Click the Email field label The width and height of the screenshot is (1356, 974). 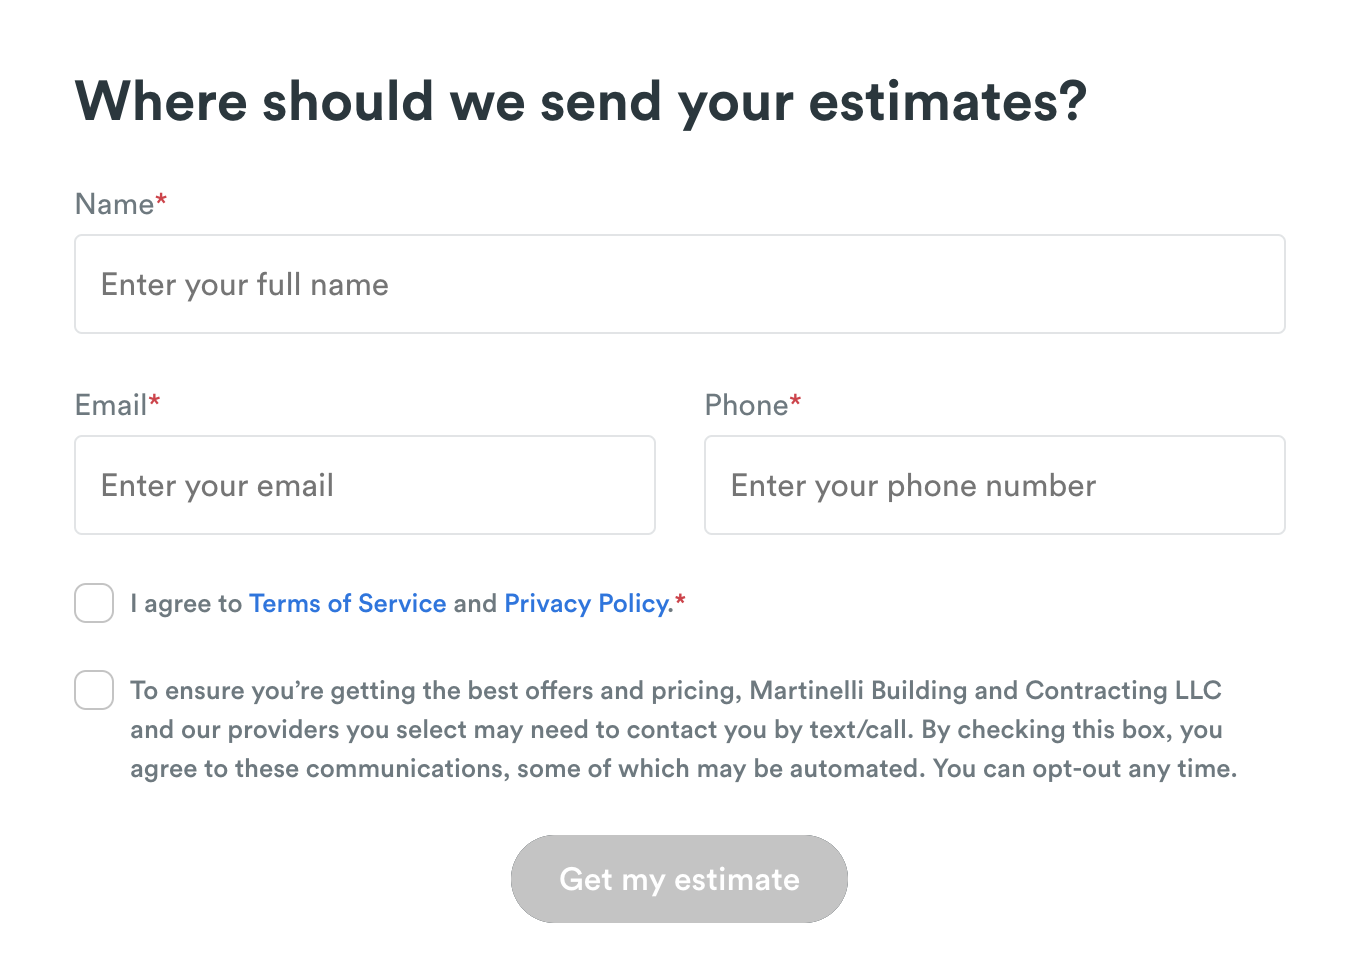coord(111,405)
